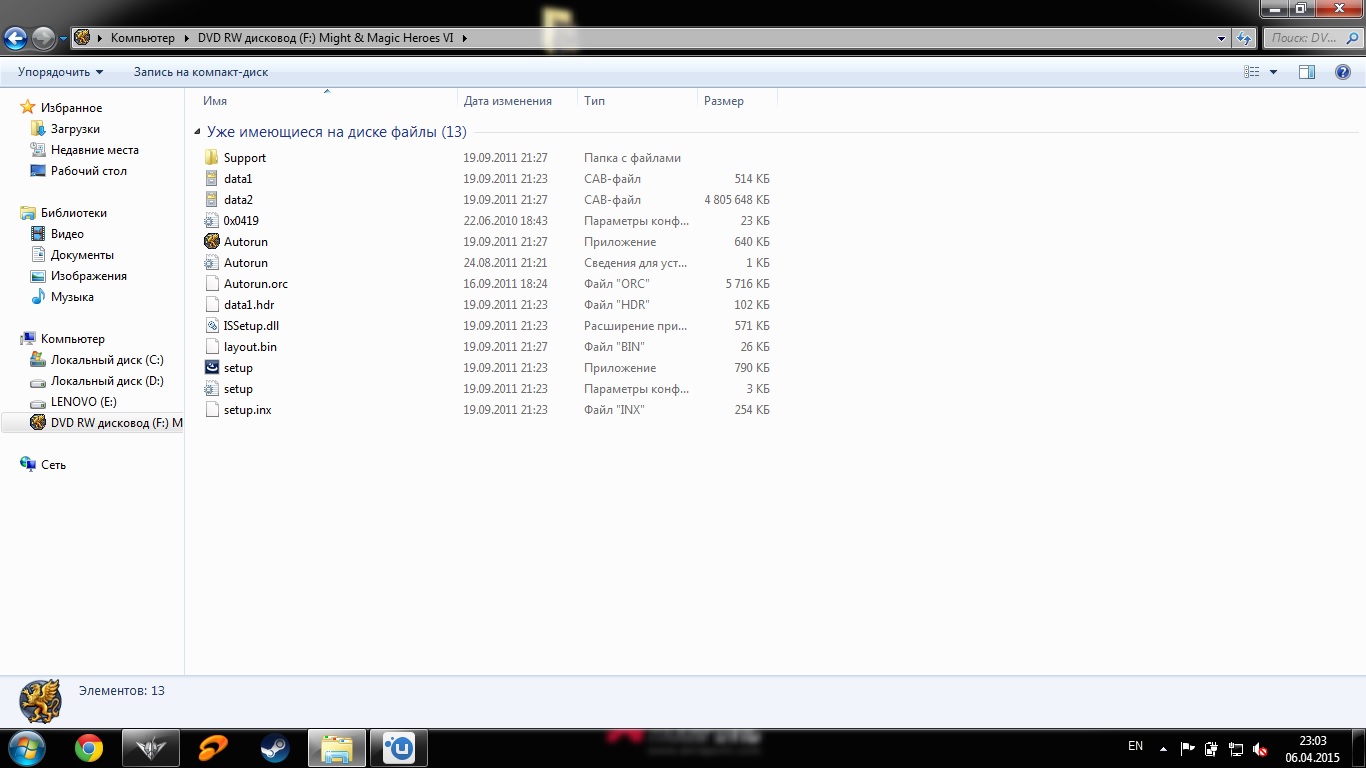Open the Видео library
The height and width of the screenshot is (768, 1366).
click(67, 234)
